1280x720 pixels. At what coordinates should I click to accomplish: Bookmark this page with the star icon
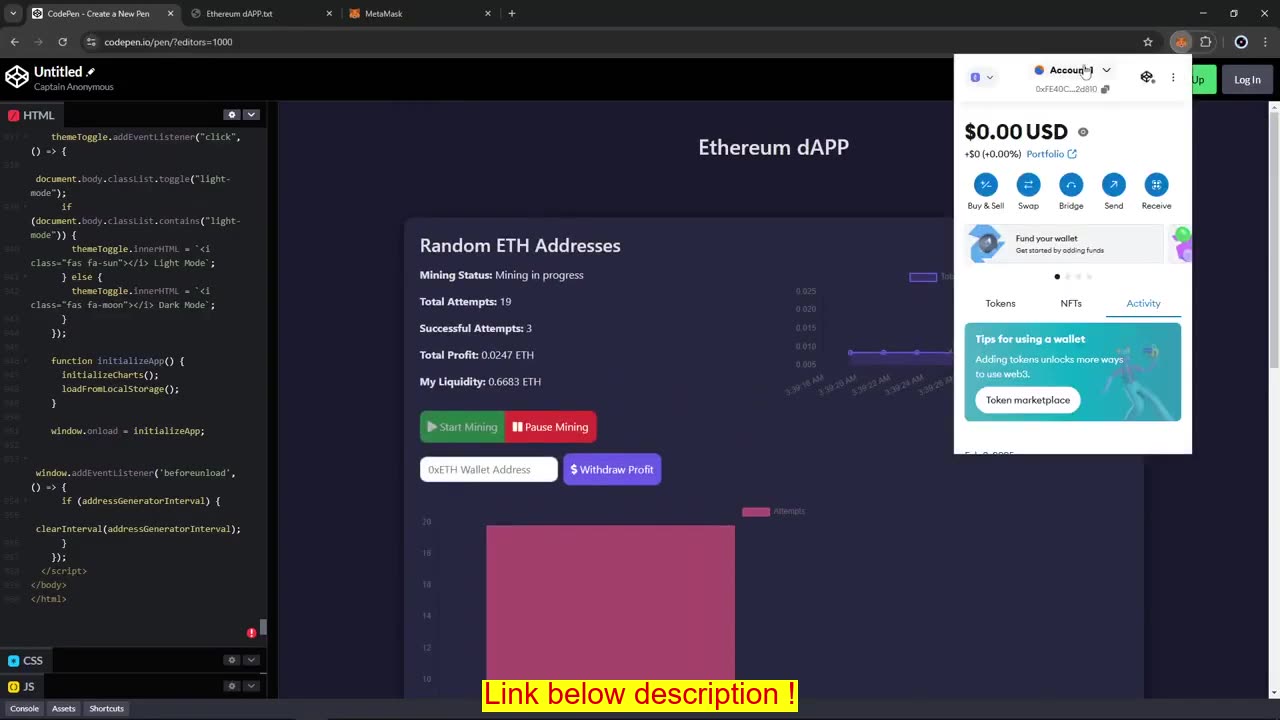pos(1148,42)
